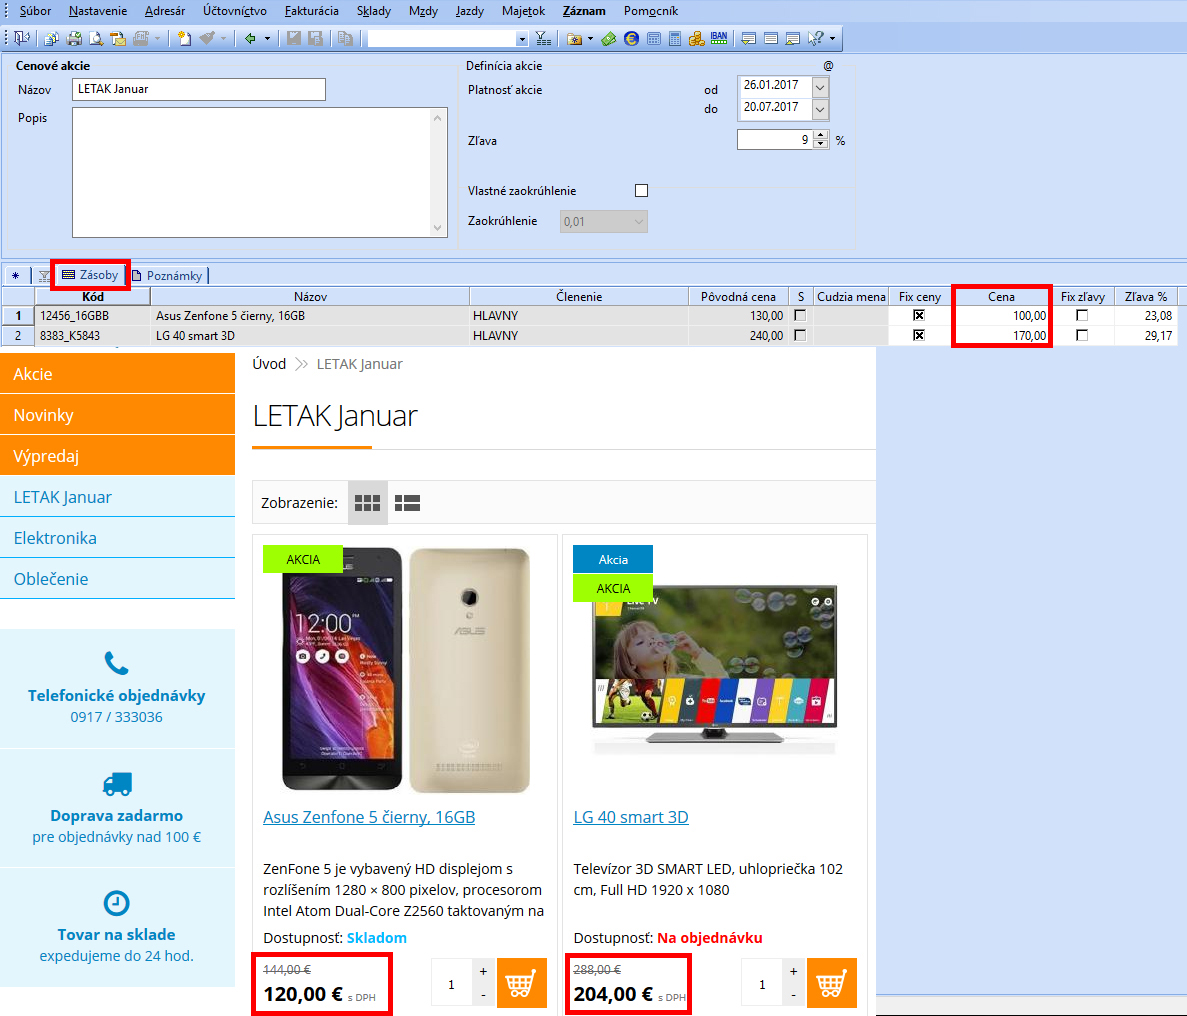
Task: Increase the Zľava percent spinner value
Action: coord(821,136)
